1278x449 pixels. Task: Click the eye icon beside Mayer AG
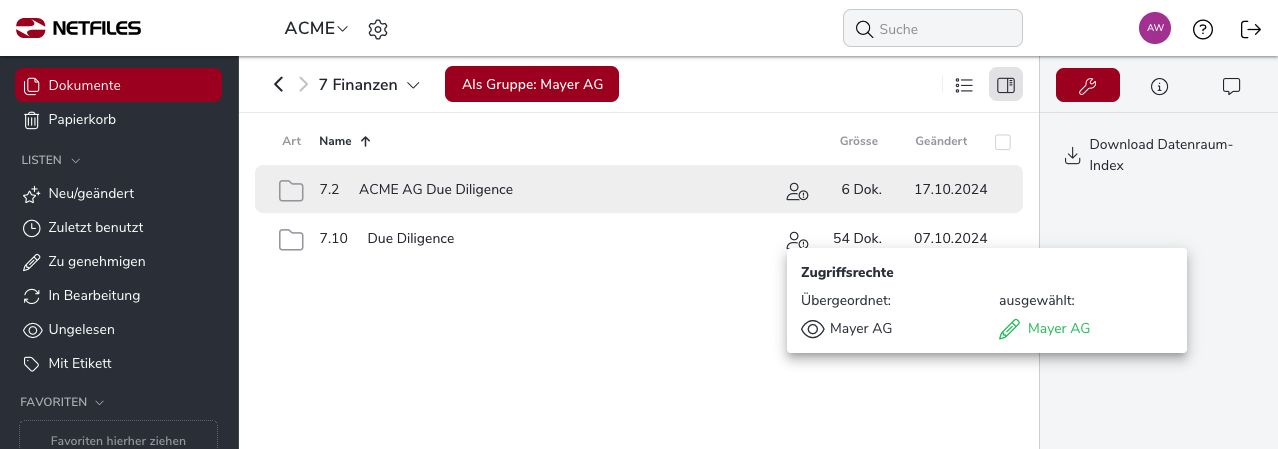(813, 328)
